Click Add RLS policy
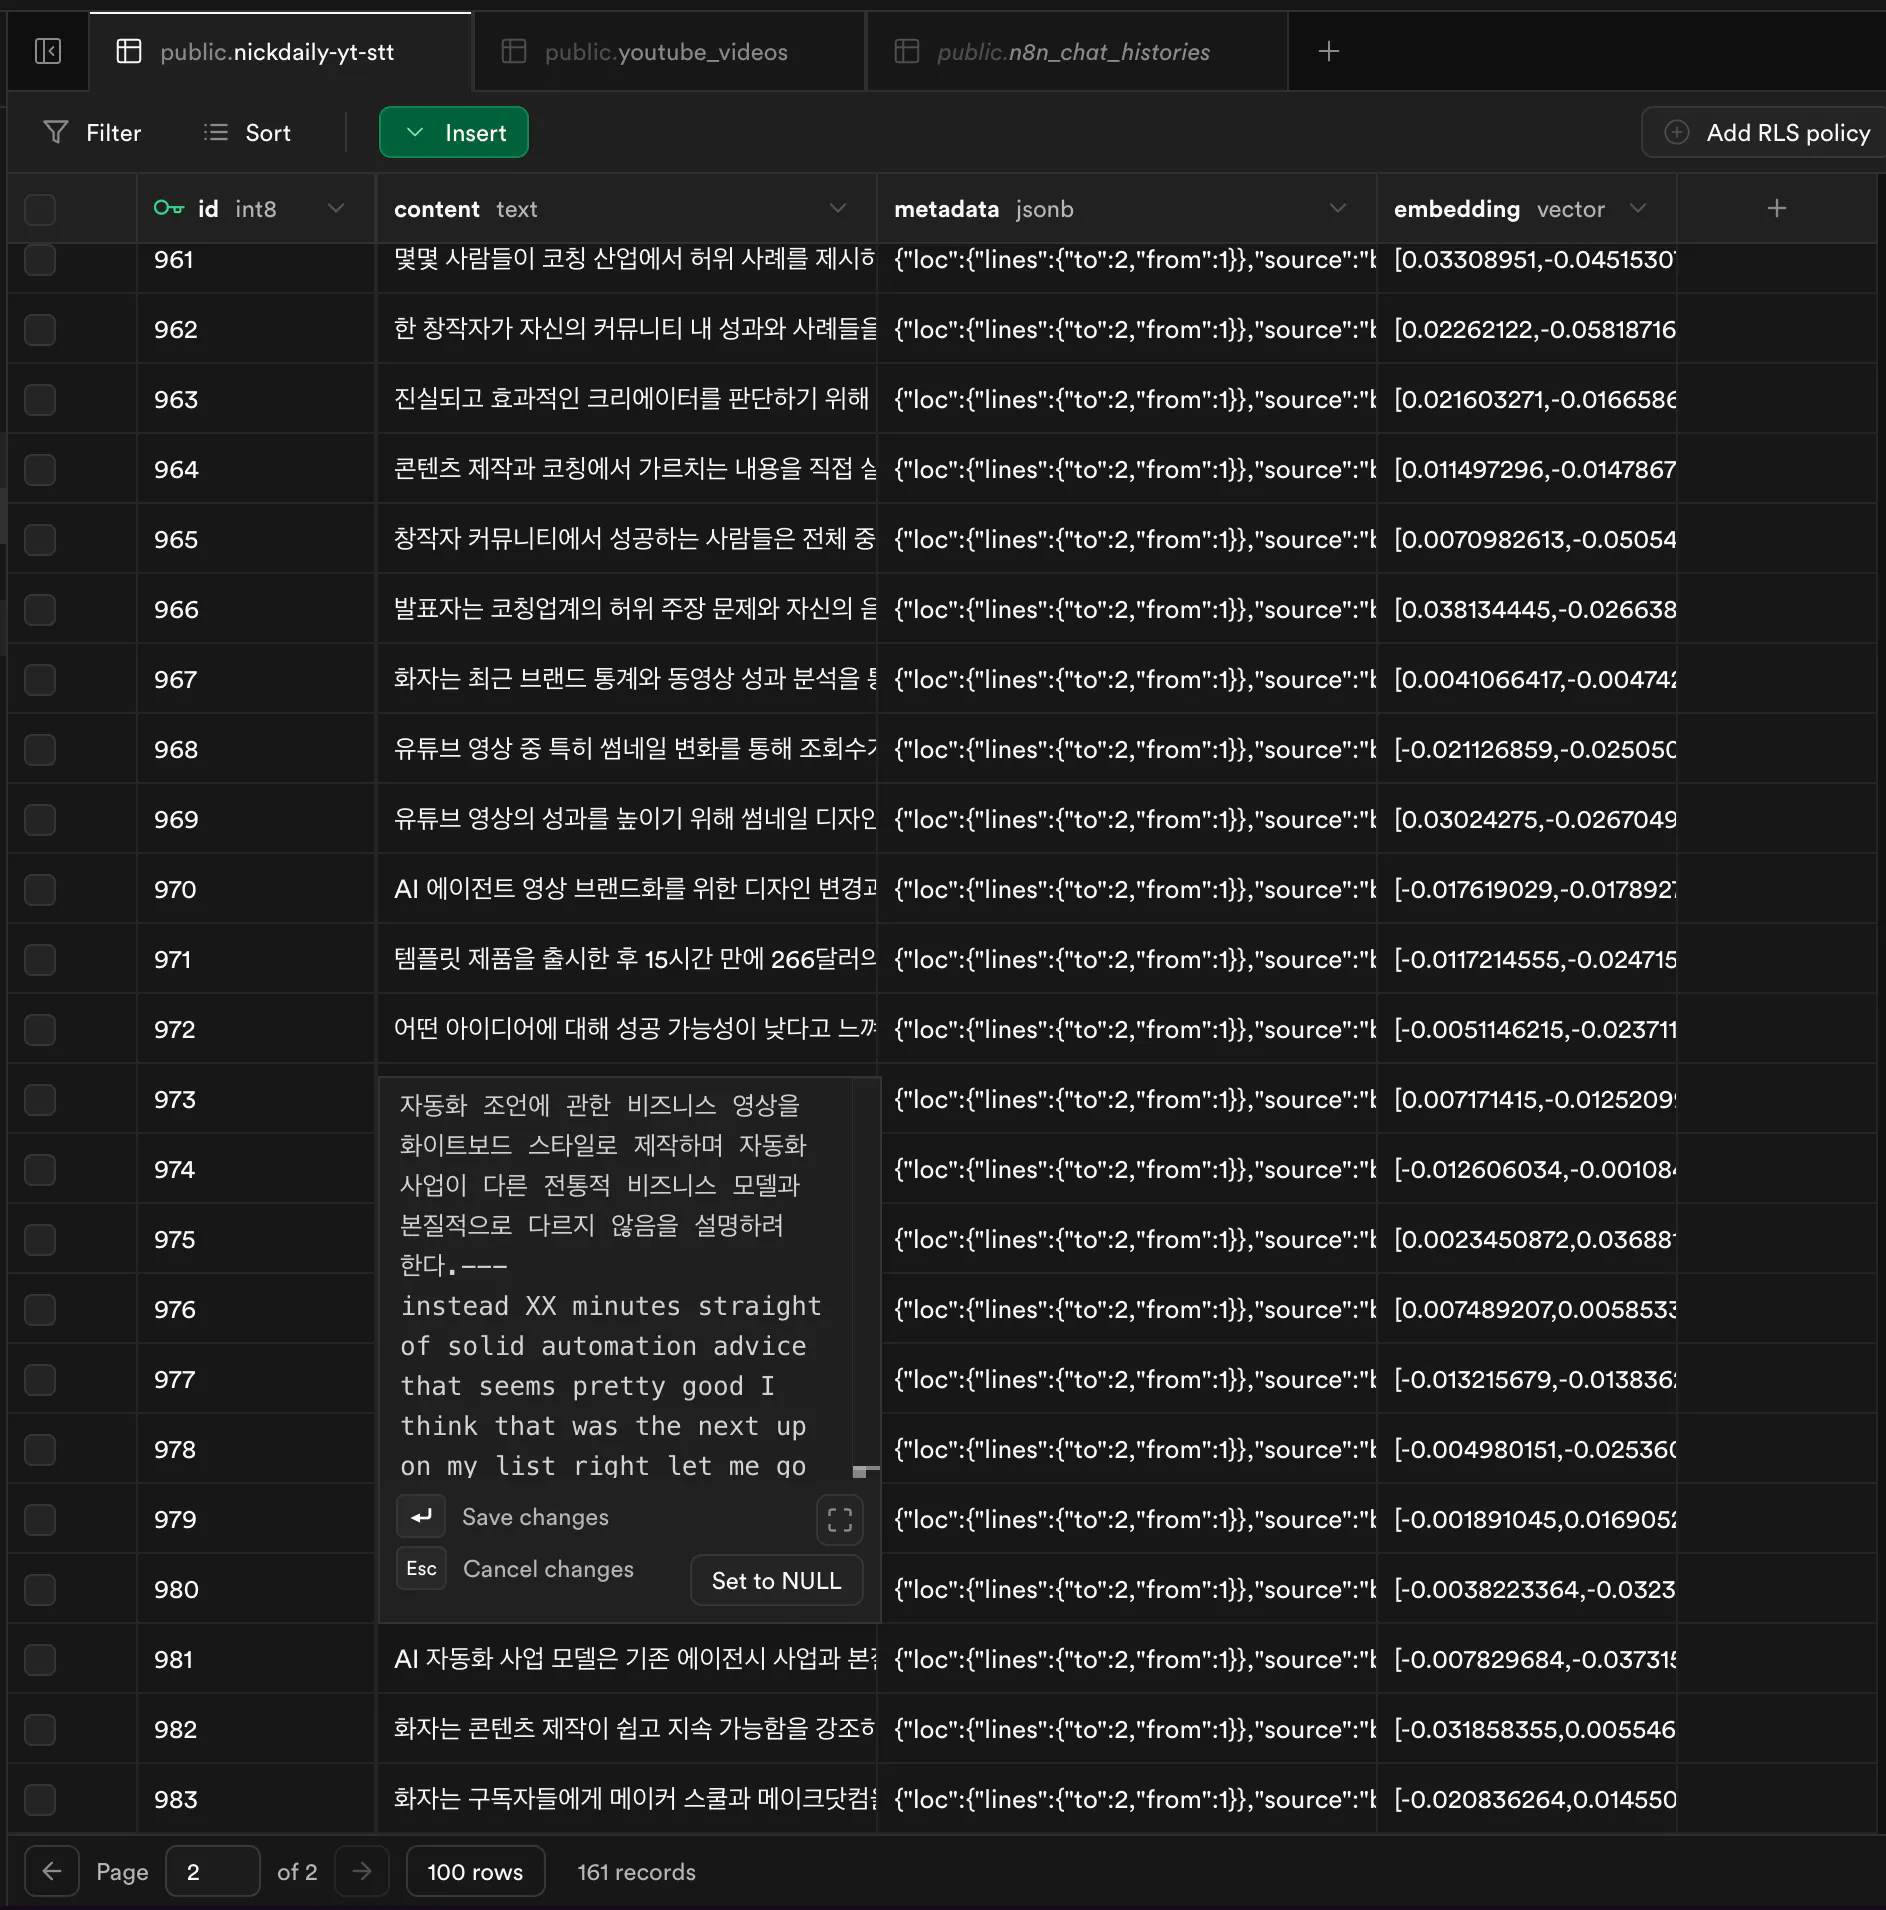Screen dimensions: 1886x1910 (1762, 132)
